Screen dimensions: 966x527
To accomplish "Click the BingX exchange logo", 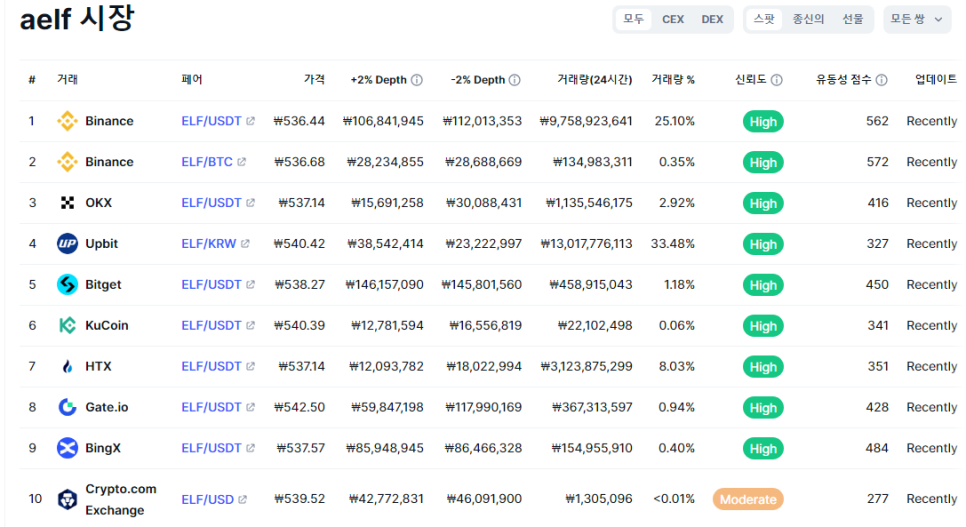I will [67, 448].
